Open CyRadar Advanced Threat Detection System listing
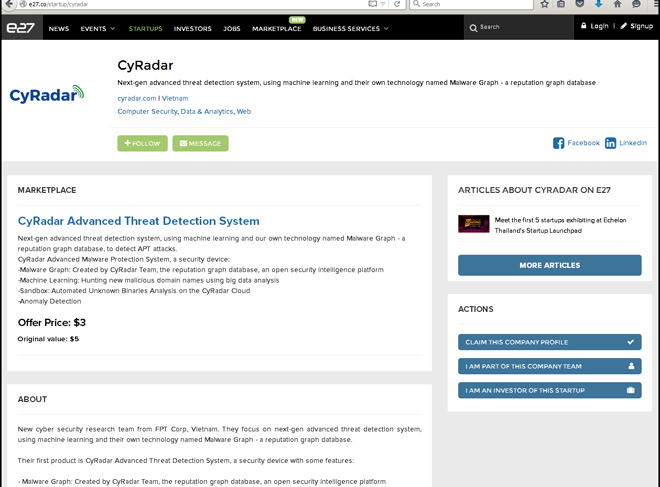 coord(138,221)
